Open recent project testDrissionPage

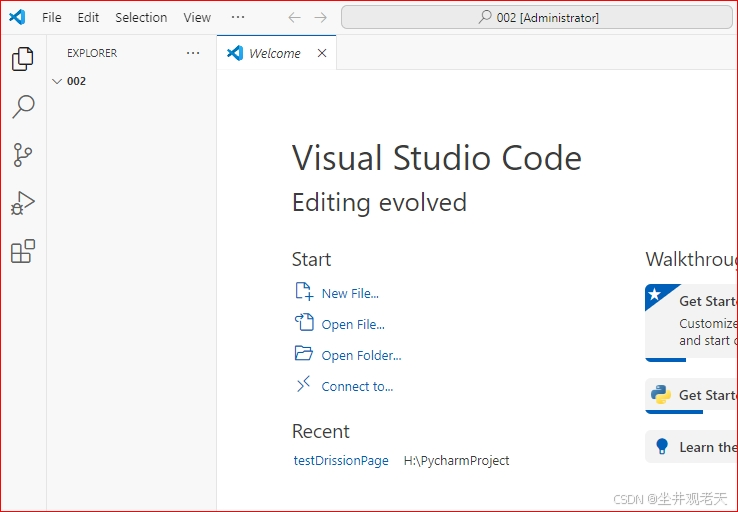pyautogui.click(x=341, y=460)
